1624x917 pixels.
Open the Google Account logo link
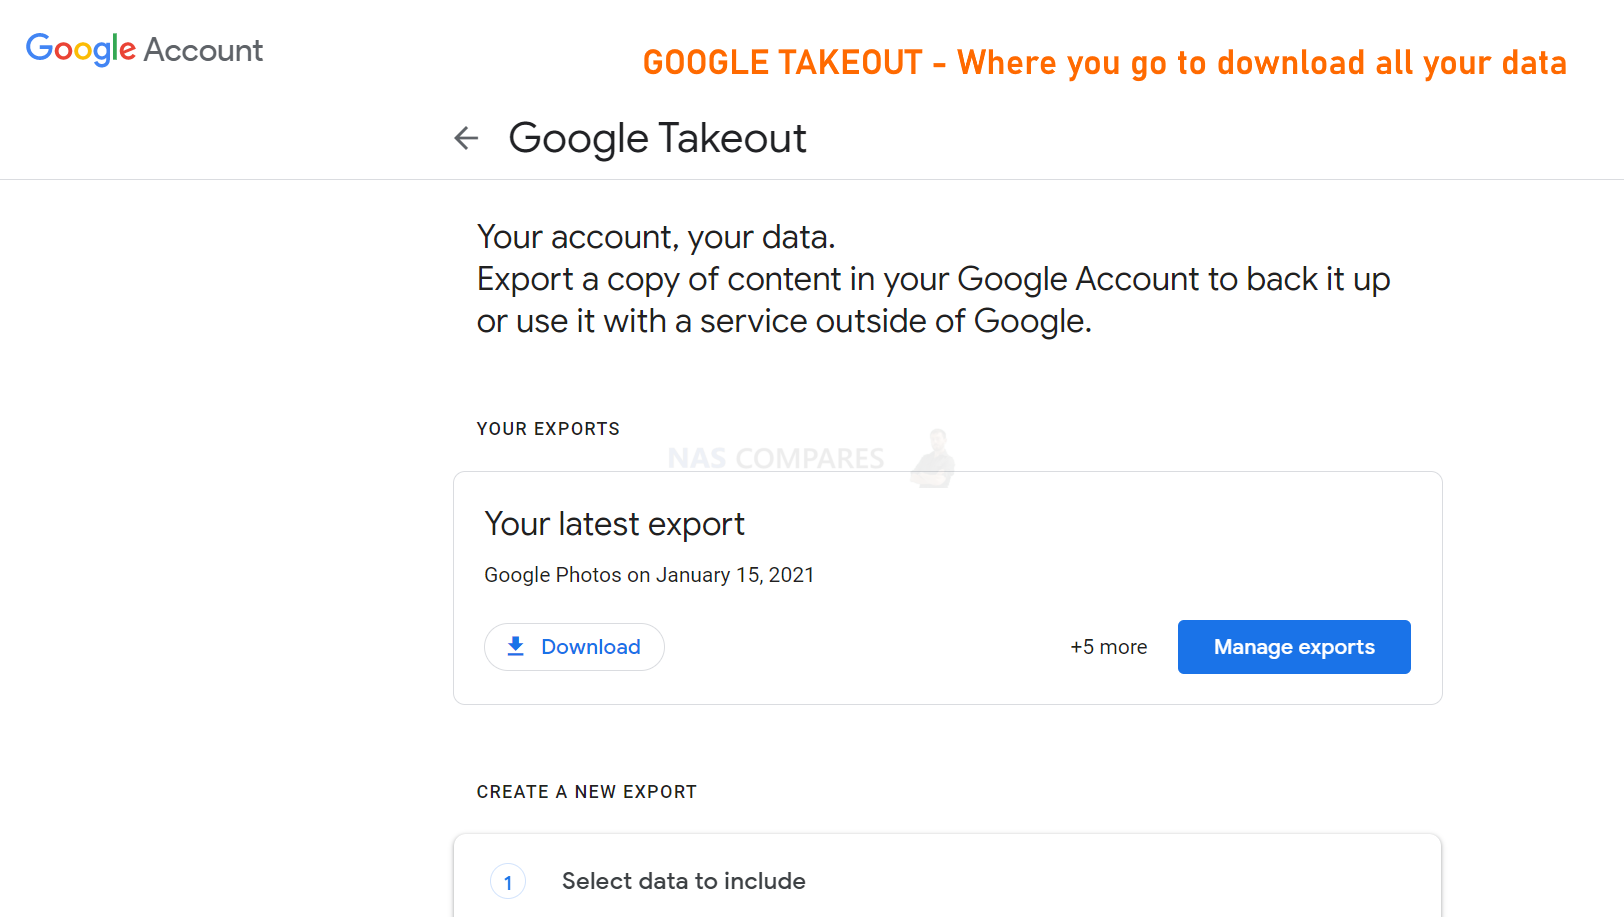tap(144, 49)
